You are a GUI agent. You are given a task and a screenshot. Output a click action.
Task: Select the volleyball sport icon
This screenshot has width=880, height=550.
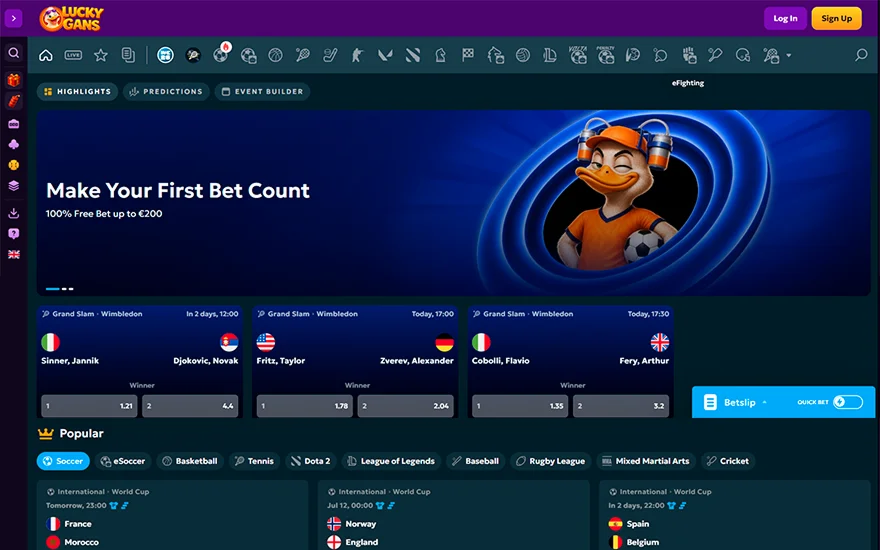[x=523, y=55]
